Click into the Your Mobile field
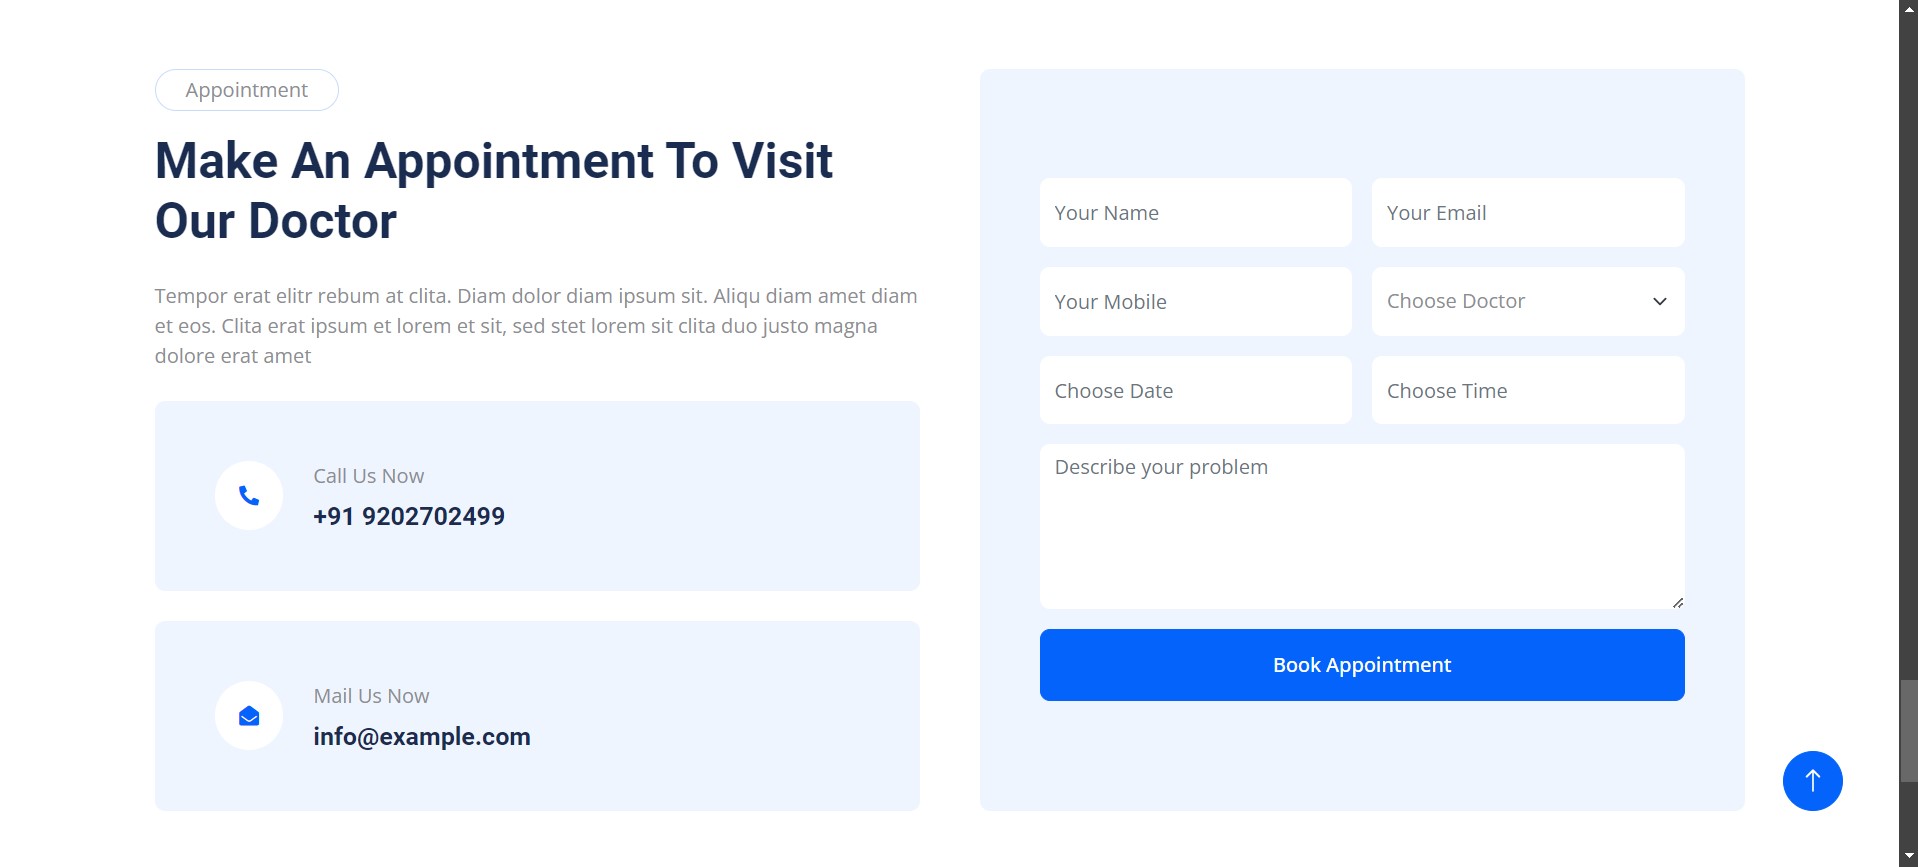Screen dimensions: 1918x867 1195,302
